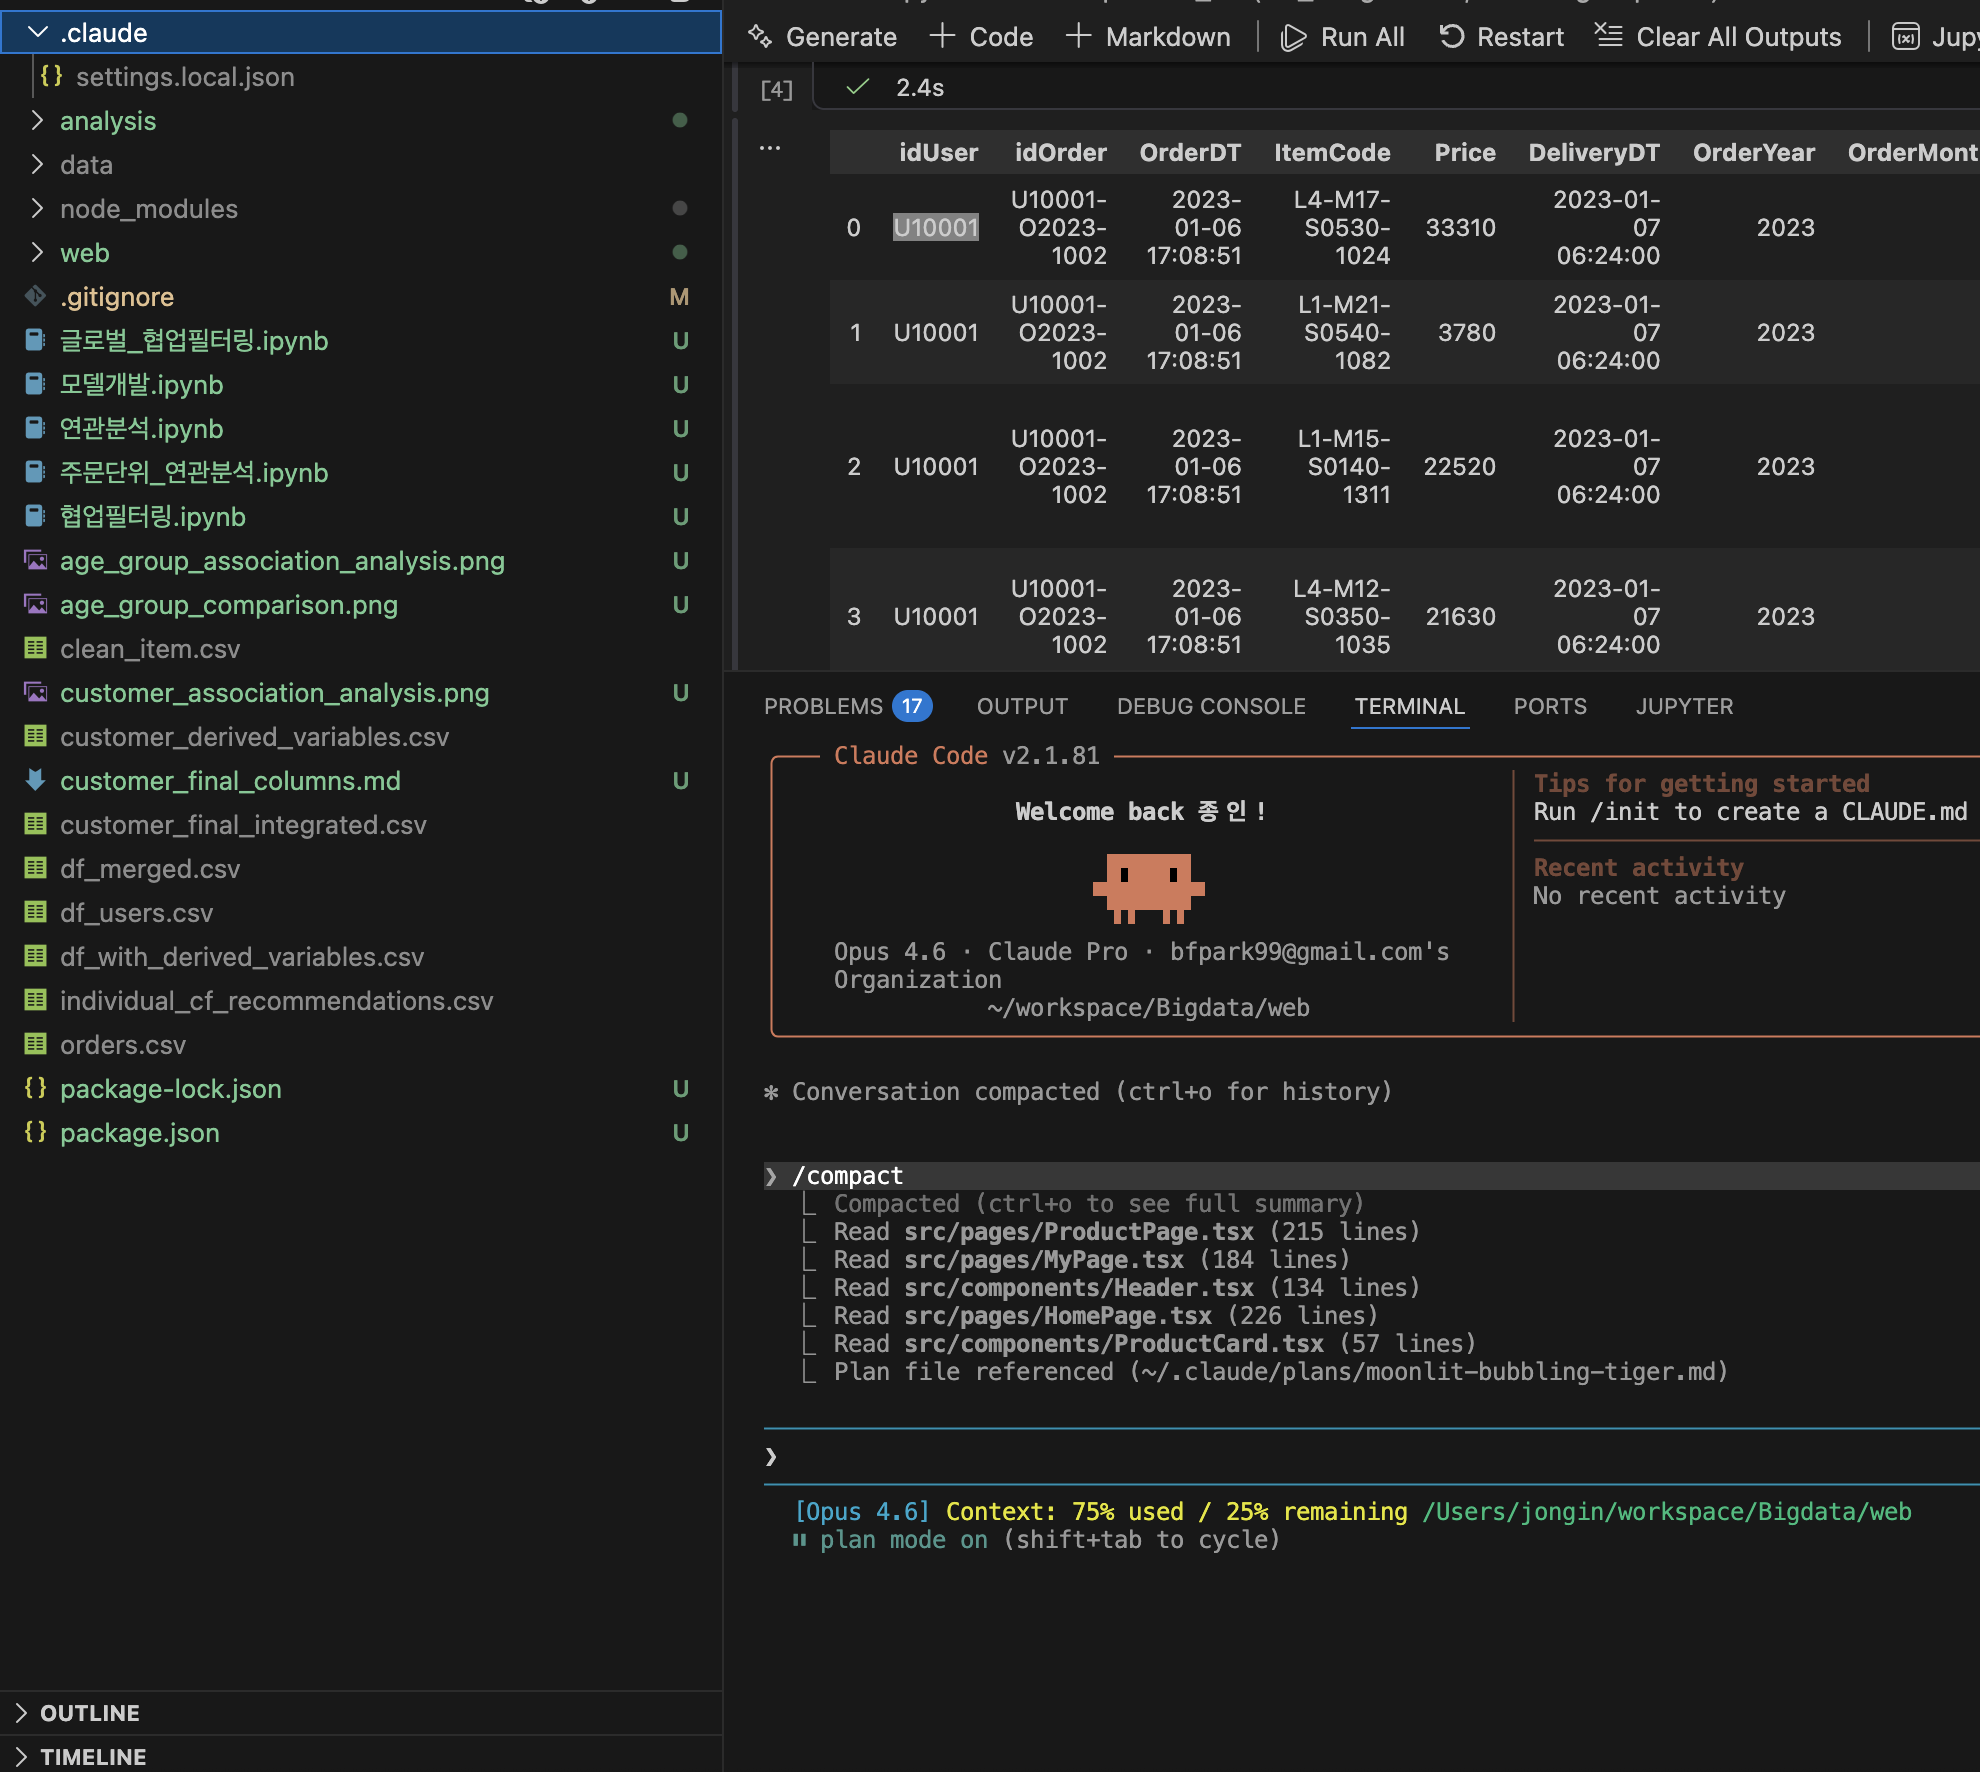
Task: Expand the node_modules folder
Action: tap(38, 209)
